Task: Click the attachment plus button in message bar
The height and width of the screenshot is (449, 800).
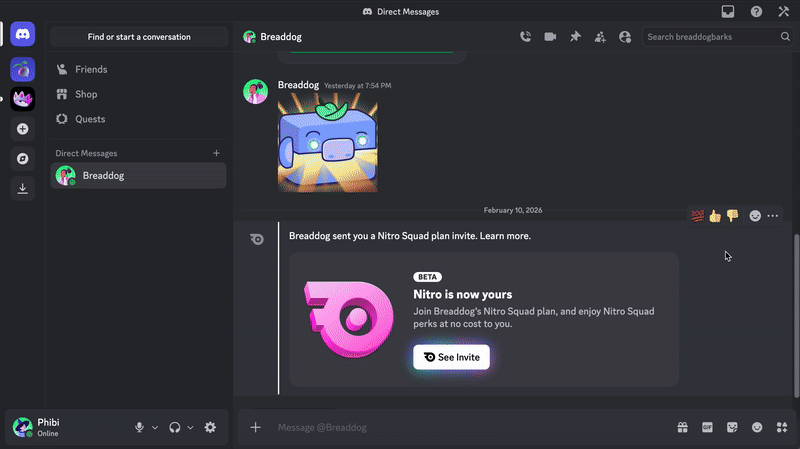Action: point(256,427)
